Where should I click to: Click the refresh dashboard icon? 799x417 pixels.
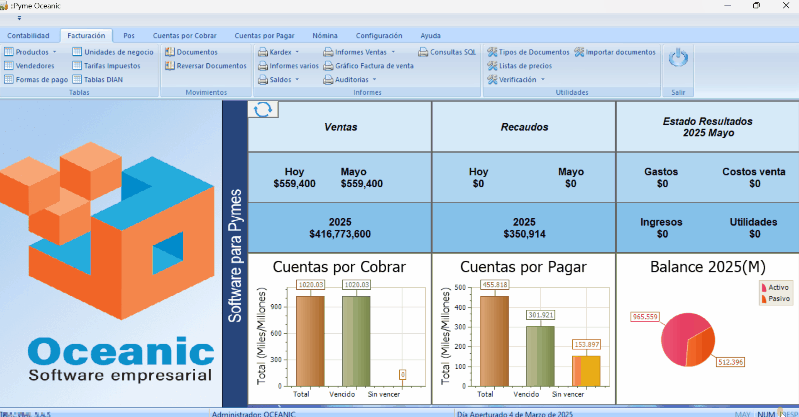[x=263, y=110]
